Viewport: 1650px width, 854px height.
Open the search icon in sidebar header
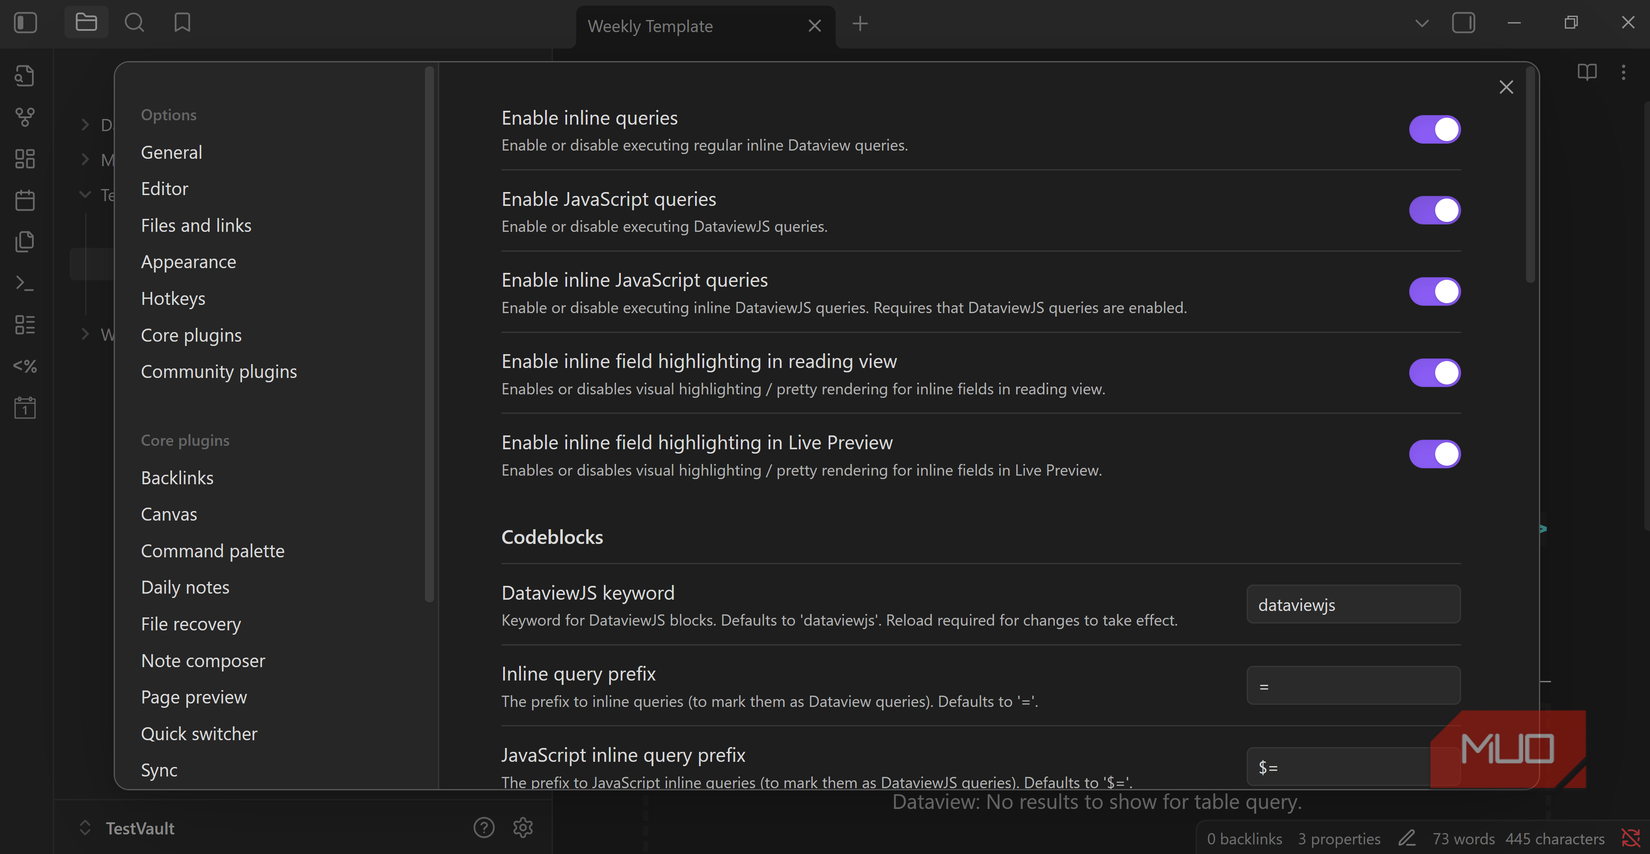click(134, 23)
